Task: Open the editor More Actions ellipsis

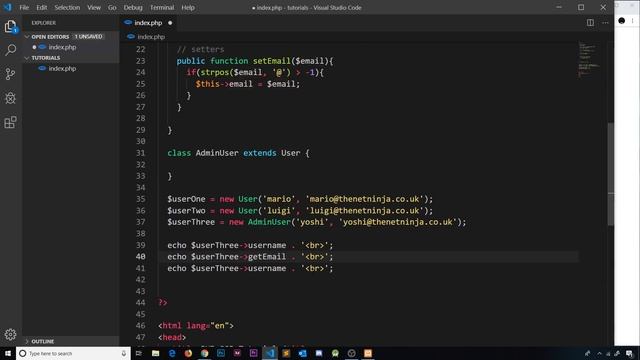Action: (x=605, y=23)
